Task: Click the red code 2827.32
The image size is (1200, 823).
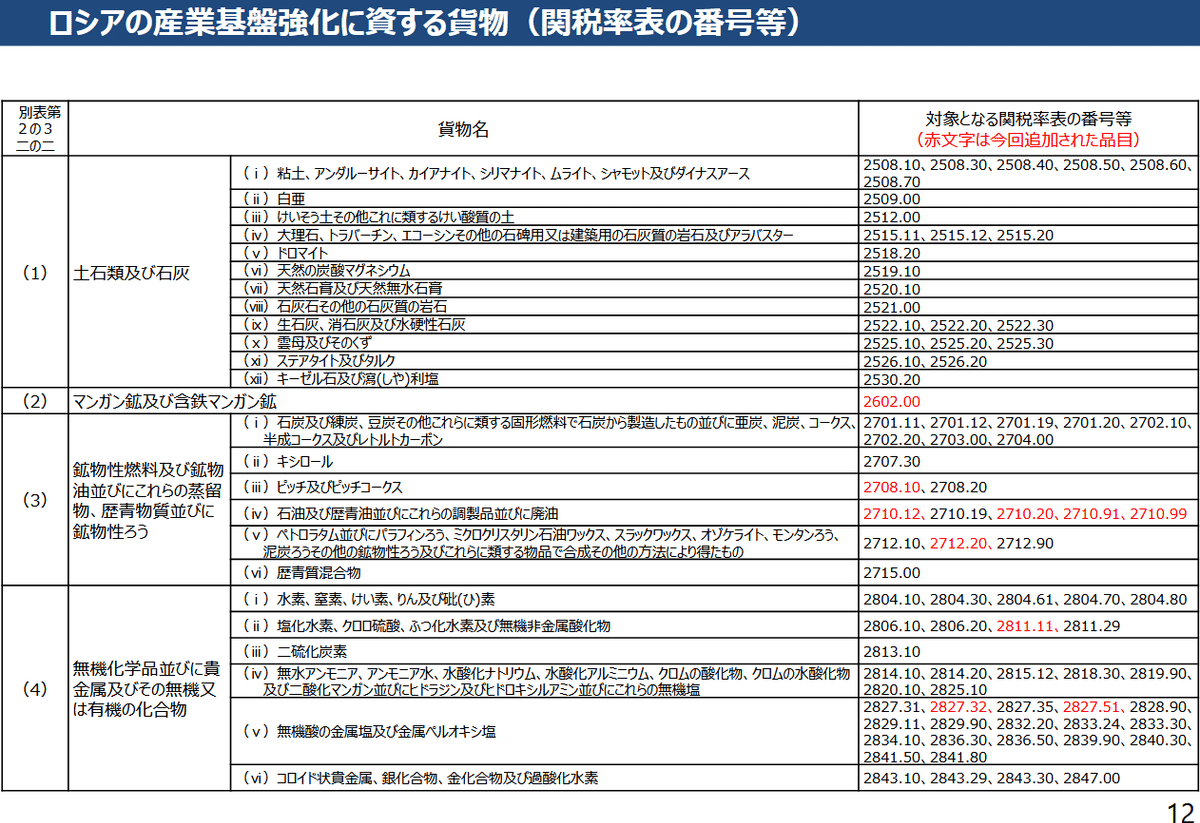Action: [958, 708]
